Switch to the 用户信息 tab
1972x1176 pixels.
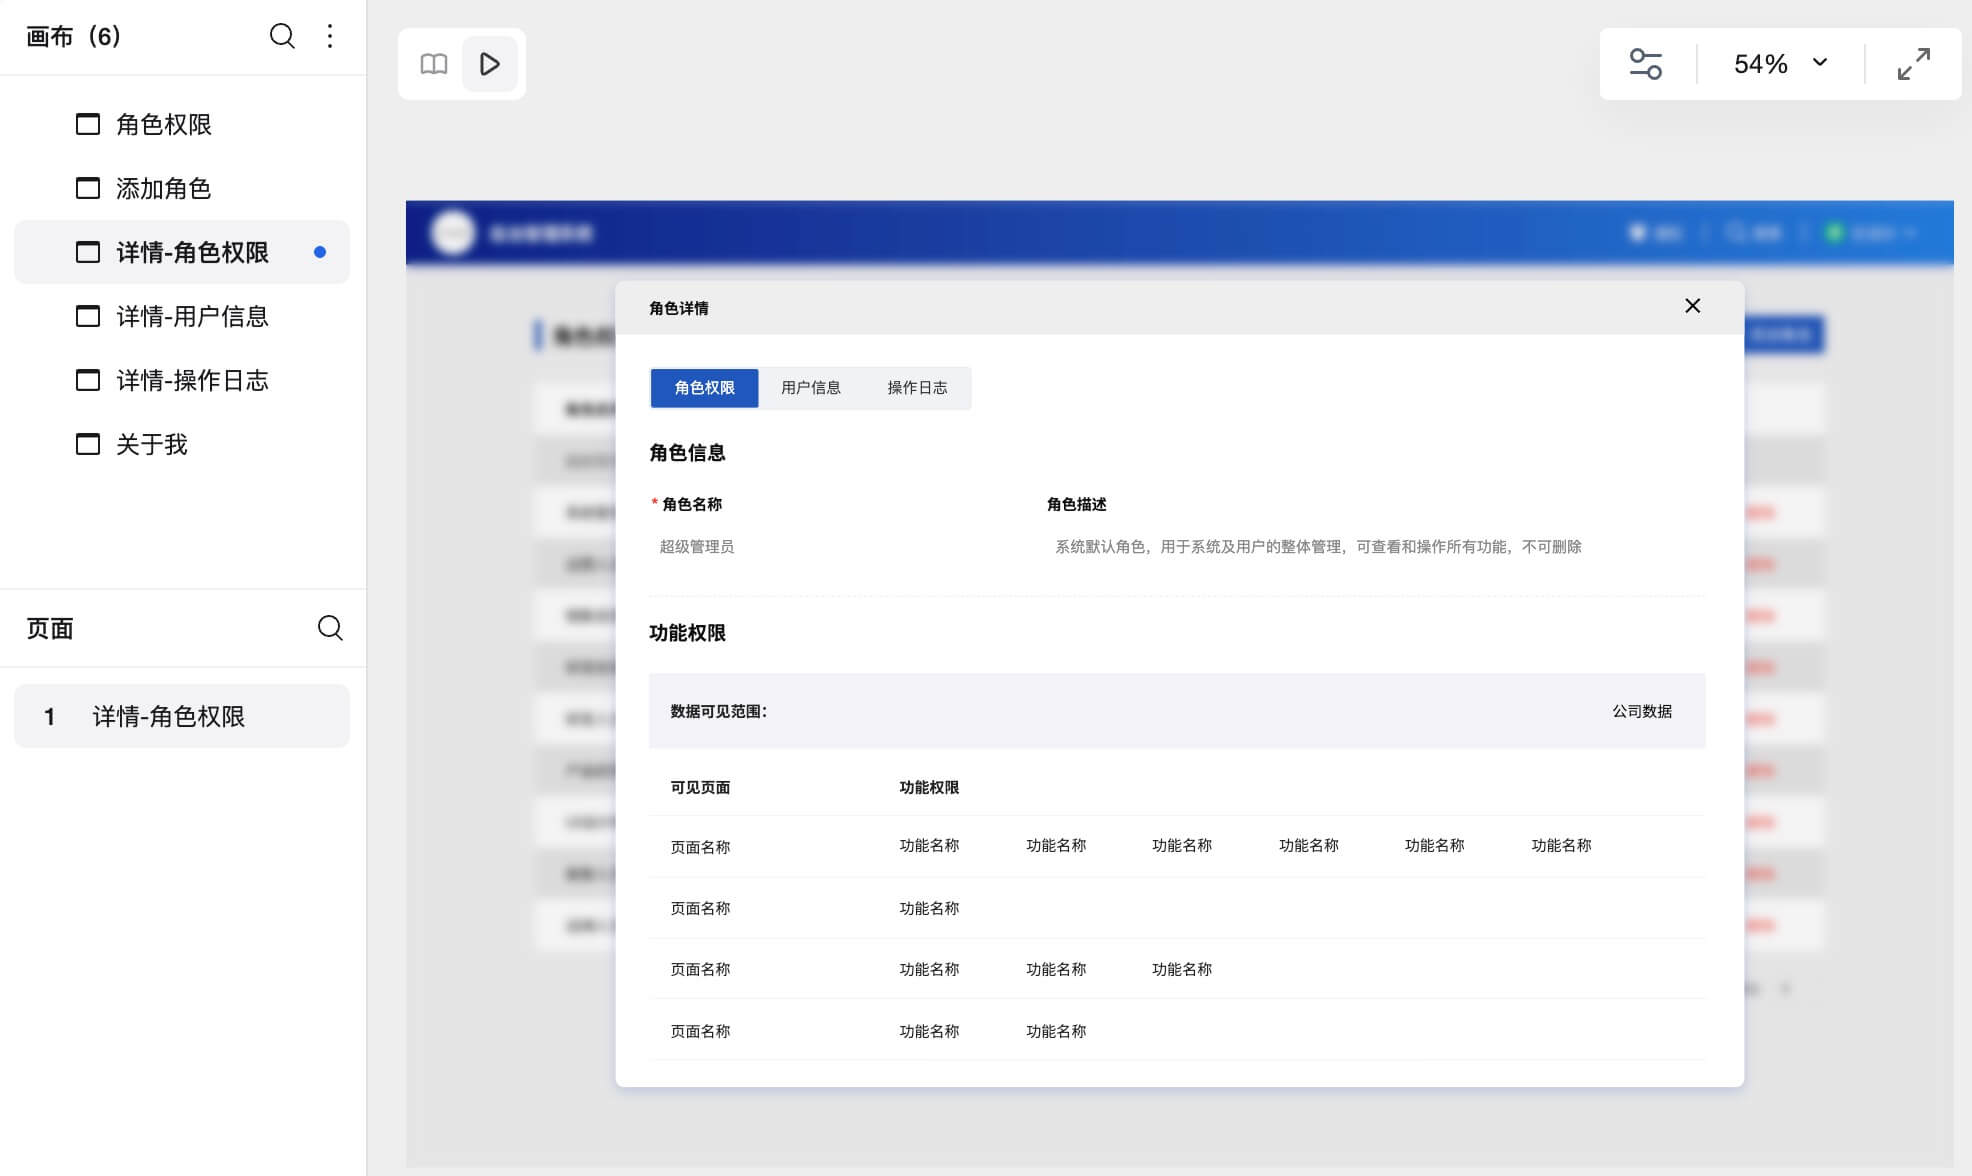810,388
